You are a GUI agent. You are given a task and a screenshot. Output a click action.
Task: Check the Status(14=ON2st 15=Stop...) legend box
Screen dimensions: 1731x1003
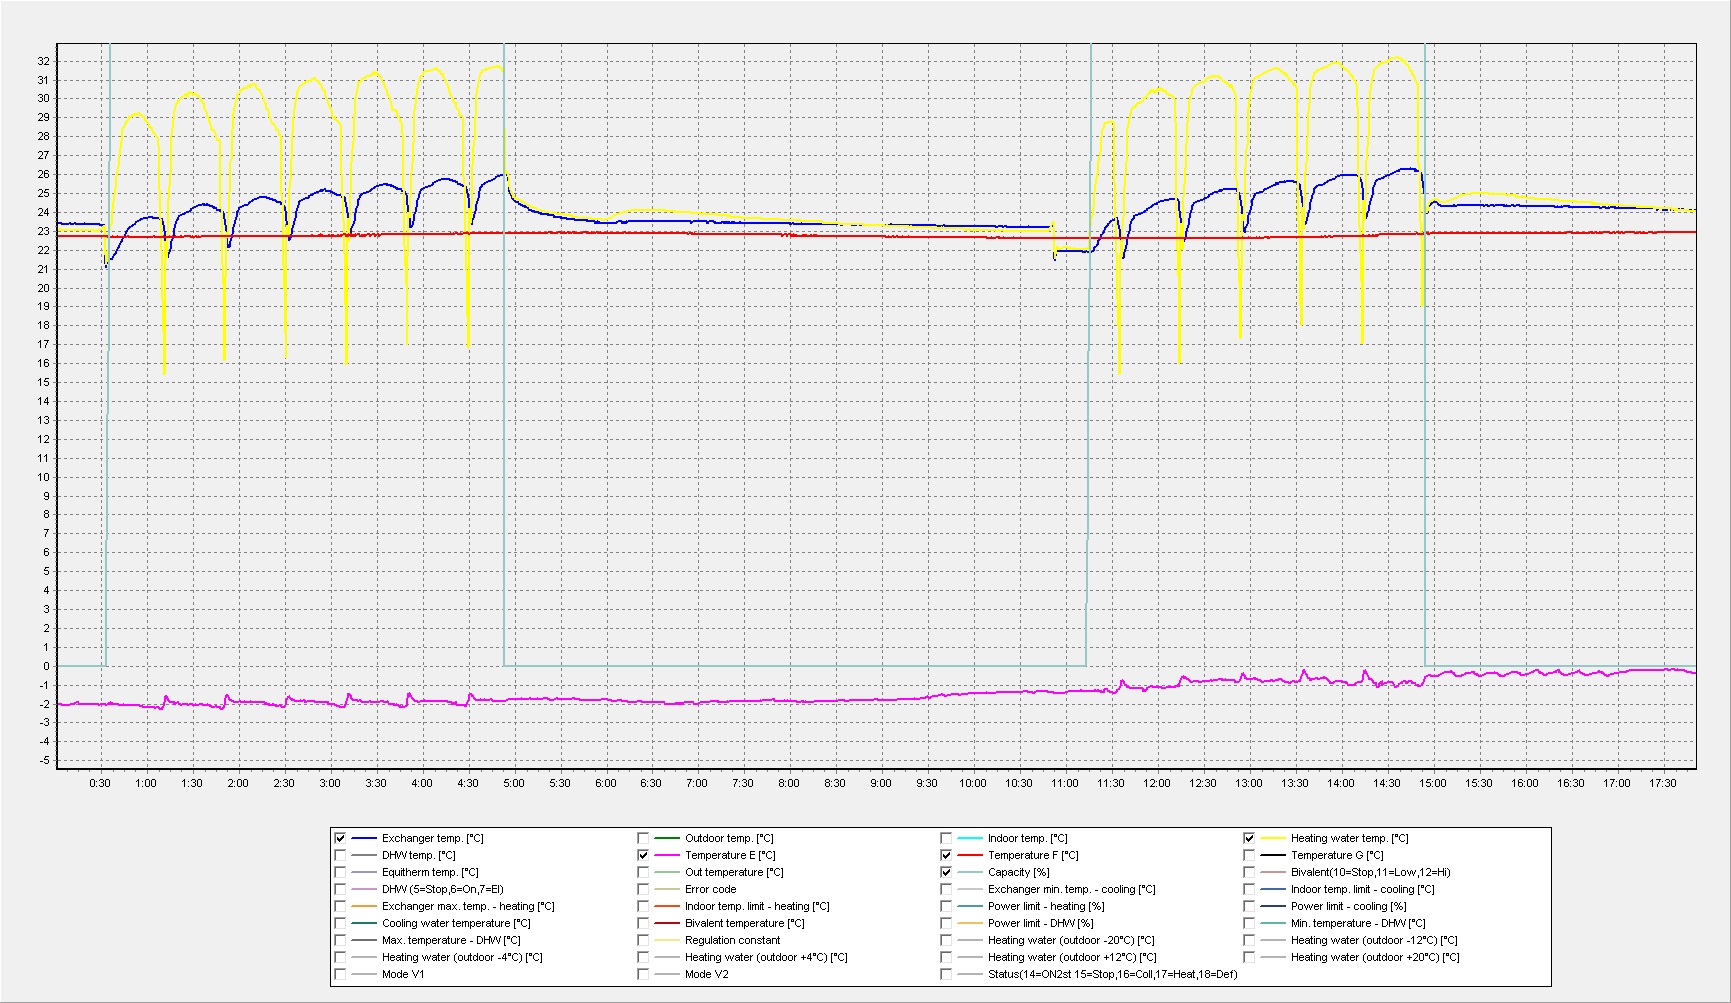pos(946,974)
